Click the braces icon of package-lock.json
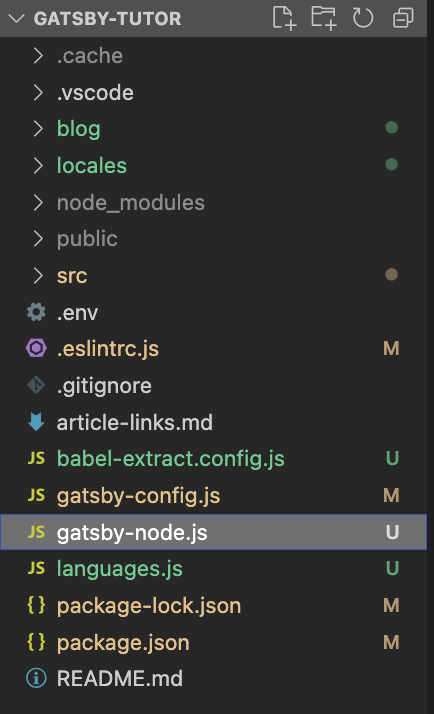 click(36, 605)
